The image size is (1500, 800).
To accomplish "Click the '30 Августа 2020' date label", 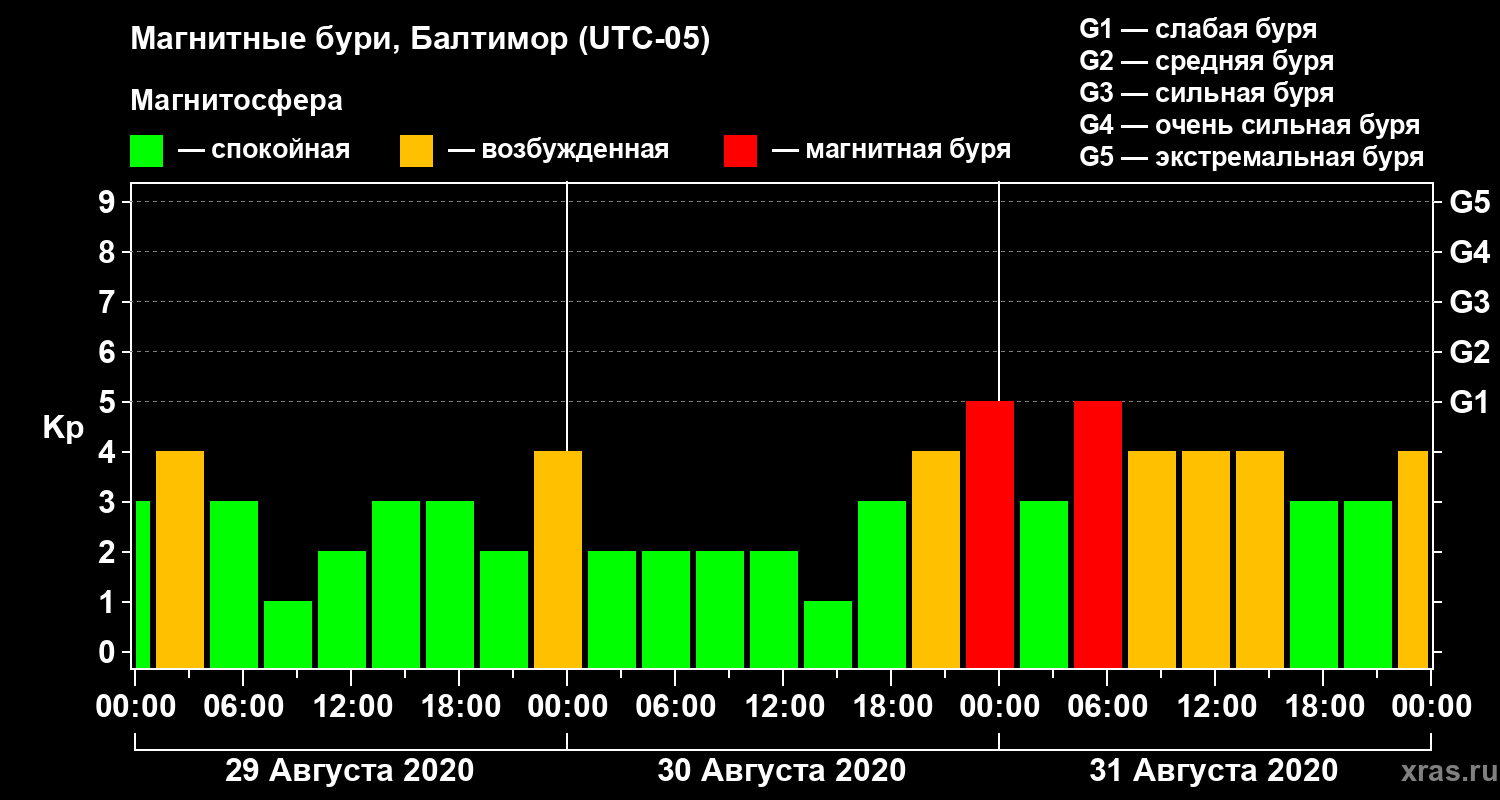I will (781, 771).
